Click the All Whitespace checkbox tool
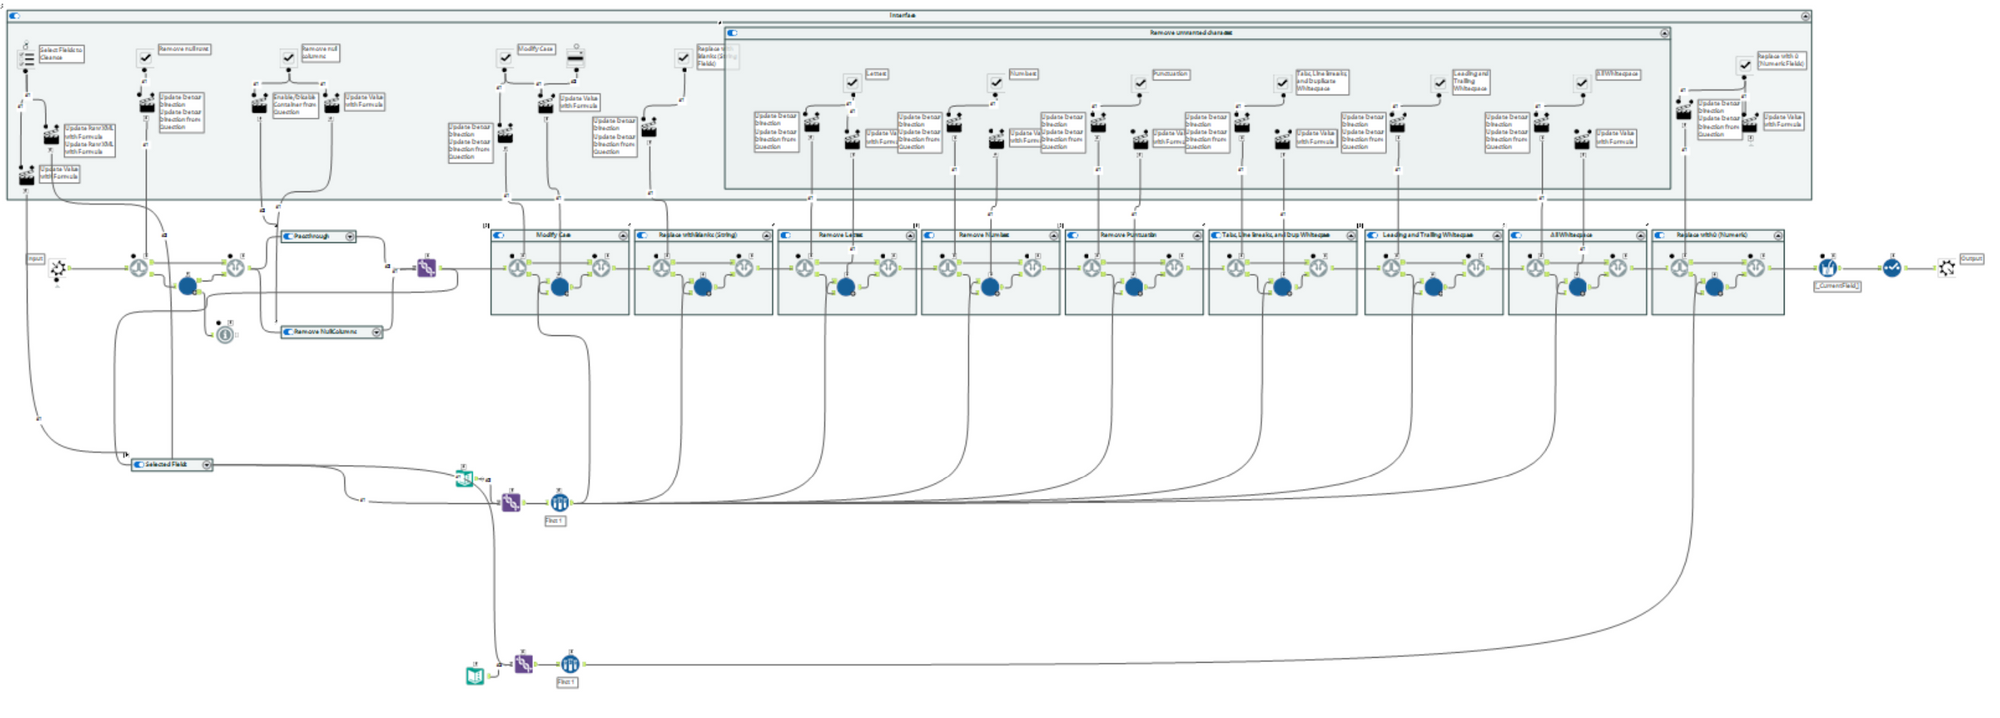The width and height of the screenshot is (2000, 718). [1582, 83]
